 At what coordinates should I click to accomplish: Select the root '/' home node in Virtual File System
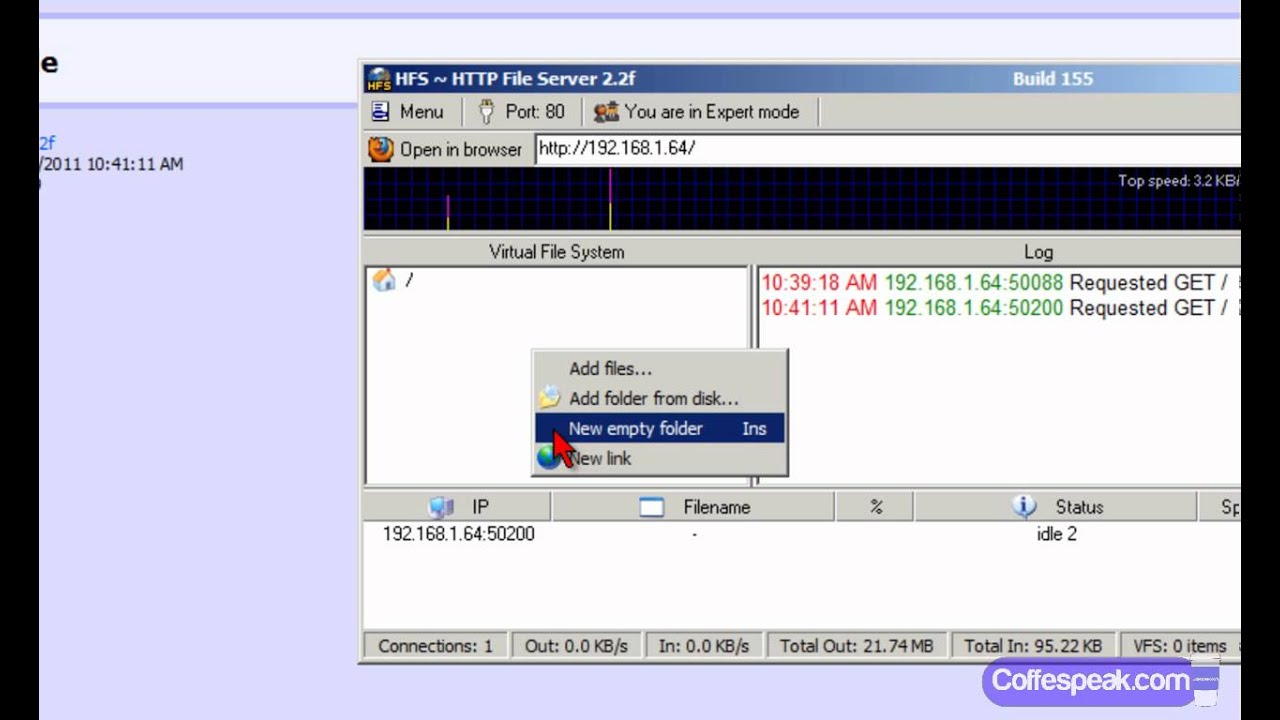coord(393,281)
